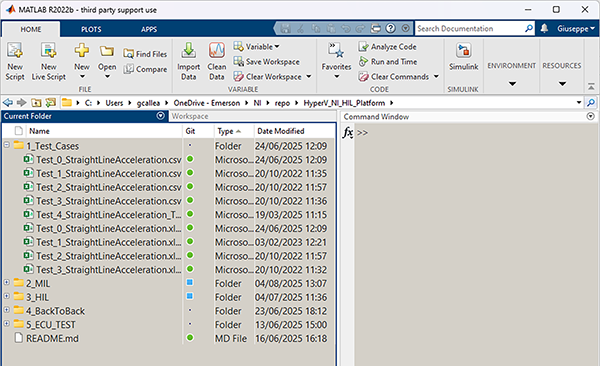
Task: Click the Undo icon in quick access toolbar
Action: 346,28
